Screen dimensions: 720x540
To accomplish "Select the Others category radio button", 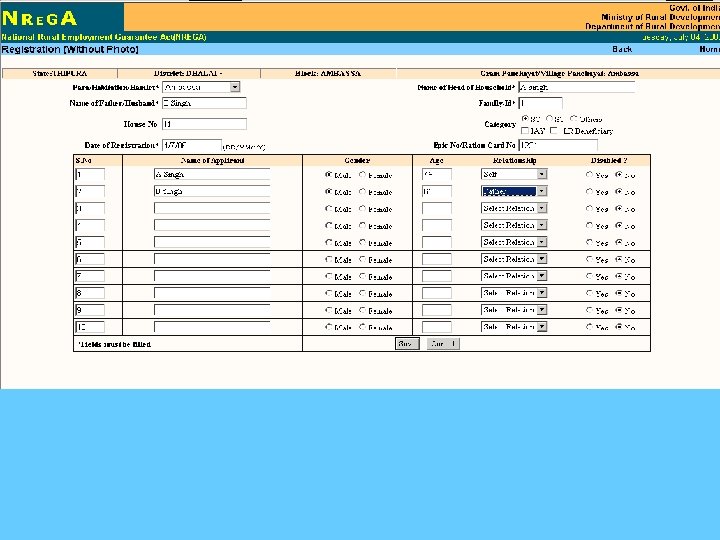I will 574,118.
